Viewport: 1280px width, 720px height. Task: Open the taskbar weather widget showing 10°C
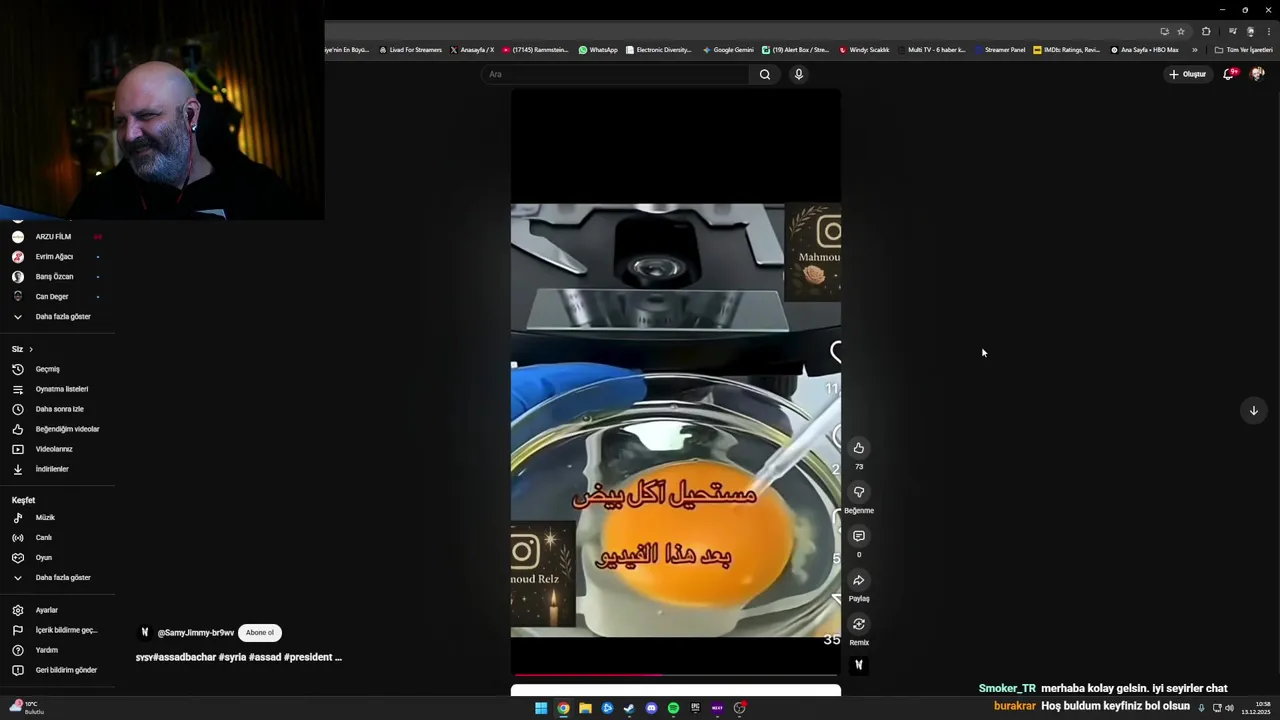click(x=27, y=707)
